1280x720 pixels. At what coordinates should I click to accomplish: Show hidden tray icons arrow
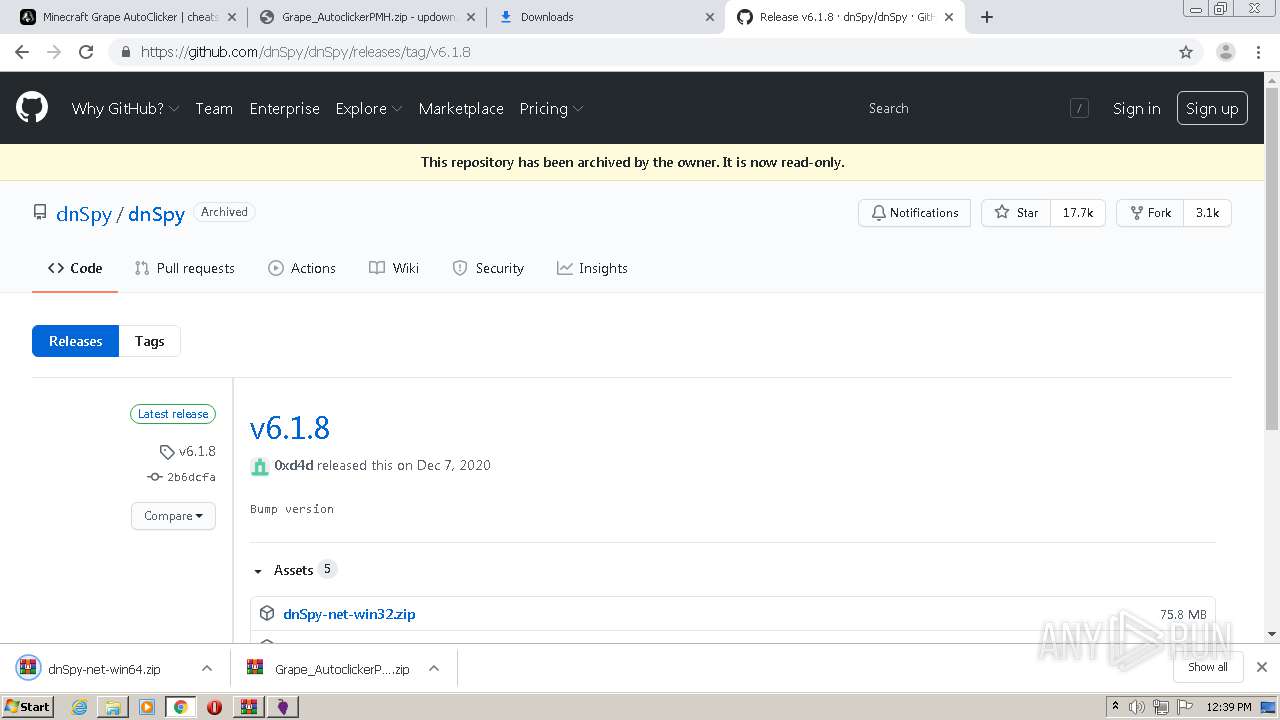1115,707
